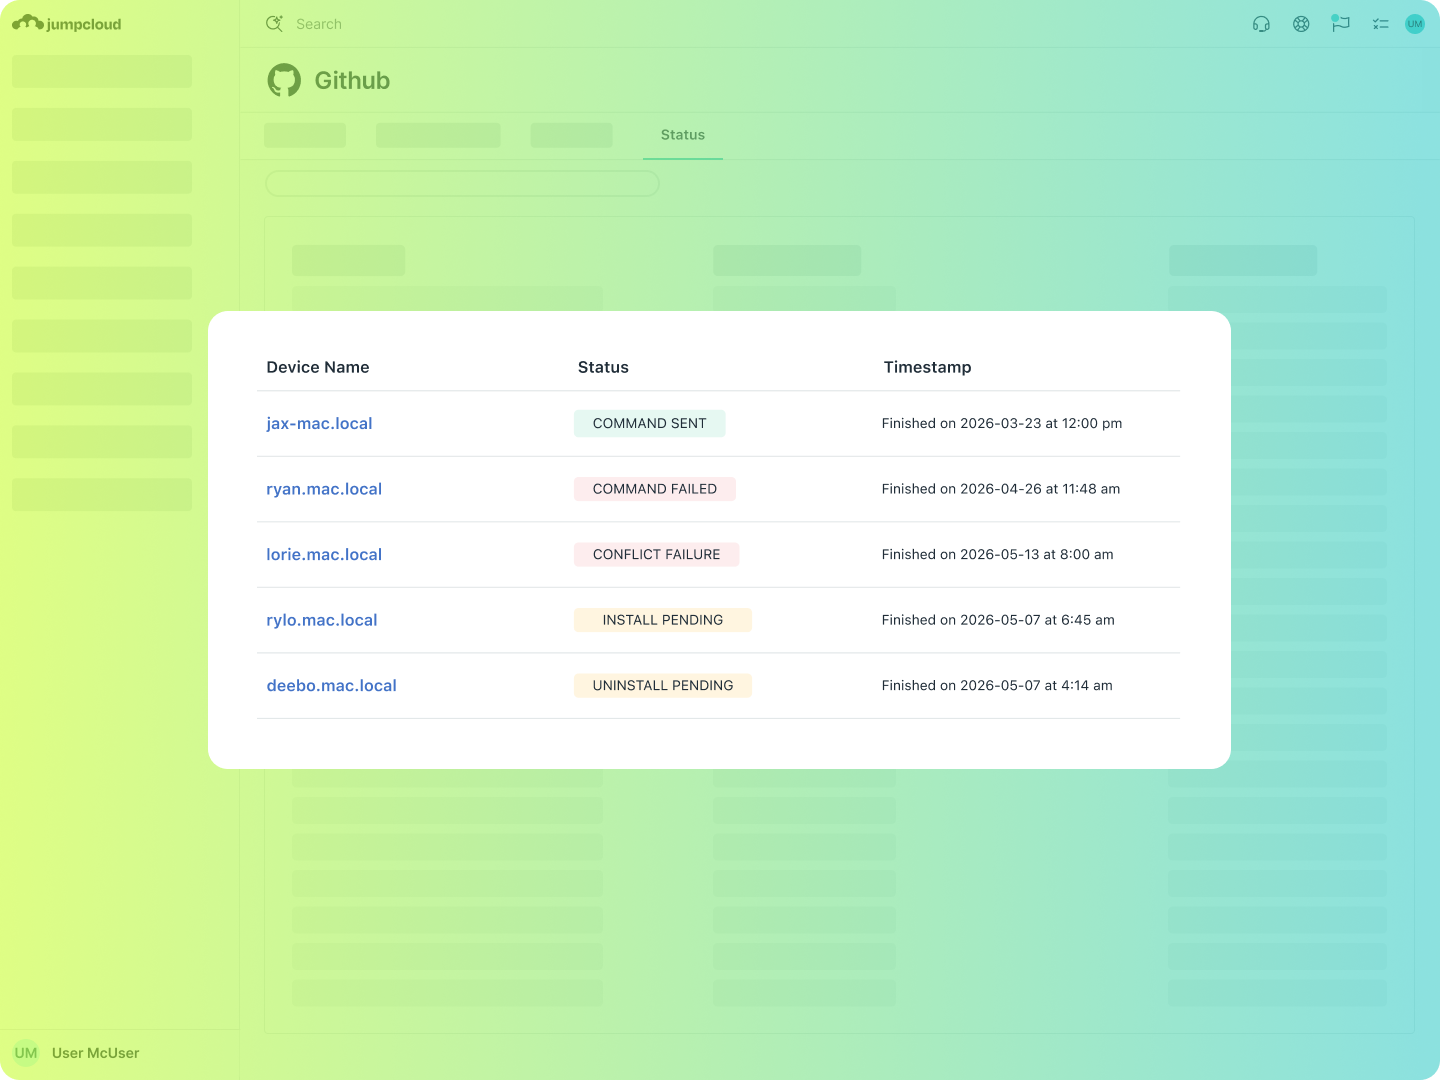
Task: Click the CONFLICT FAILURE status badge
Action: (657, 554)
